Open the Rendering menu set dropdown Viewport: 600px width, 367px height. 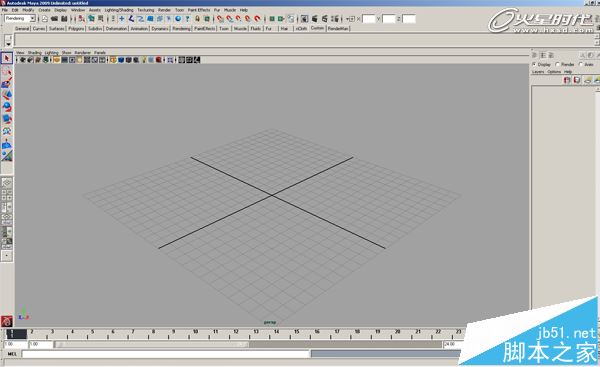(x=20, y=18)
